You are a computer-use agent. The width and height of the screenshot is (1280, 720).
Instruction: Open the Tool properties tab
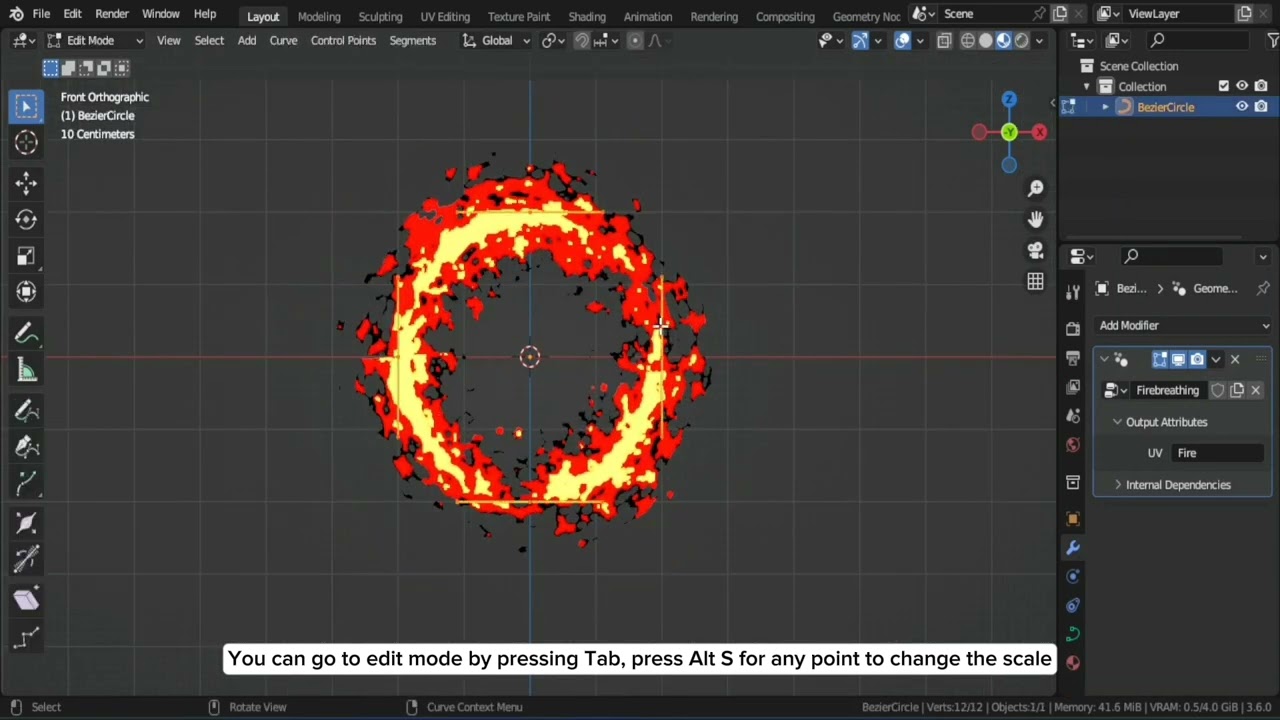pos(1073,291)
